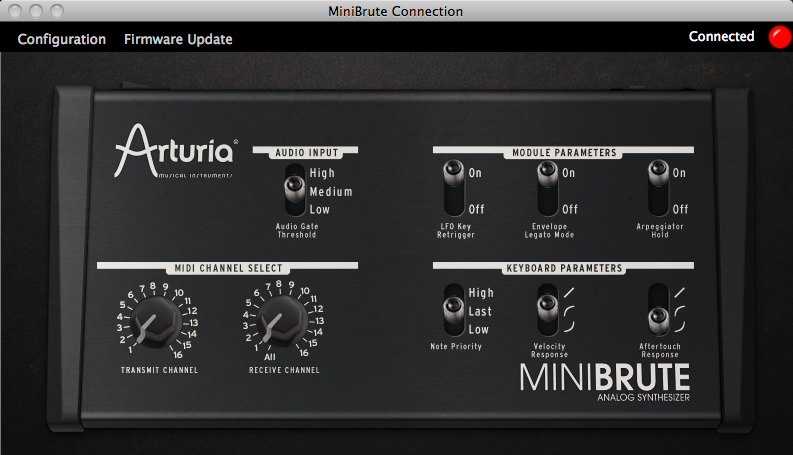The height and width of the screenshot is (455, 793).
Task: Set Note Priority to High
Action: [x=481, y=293]
